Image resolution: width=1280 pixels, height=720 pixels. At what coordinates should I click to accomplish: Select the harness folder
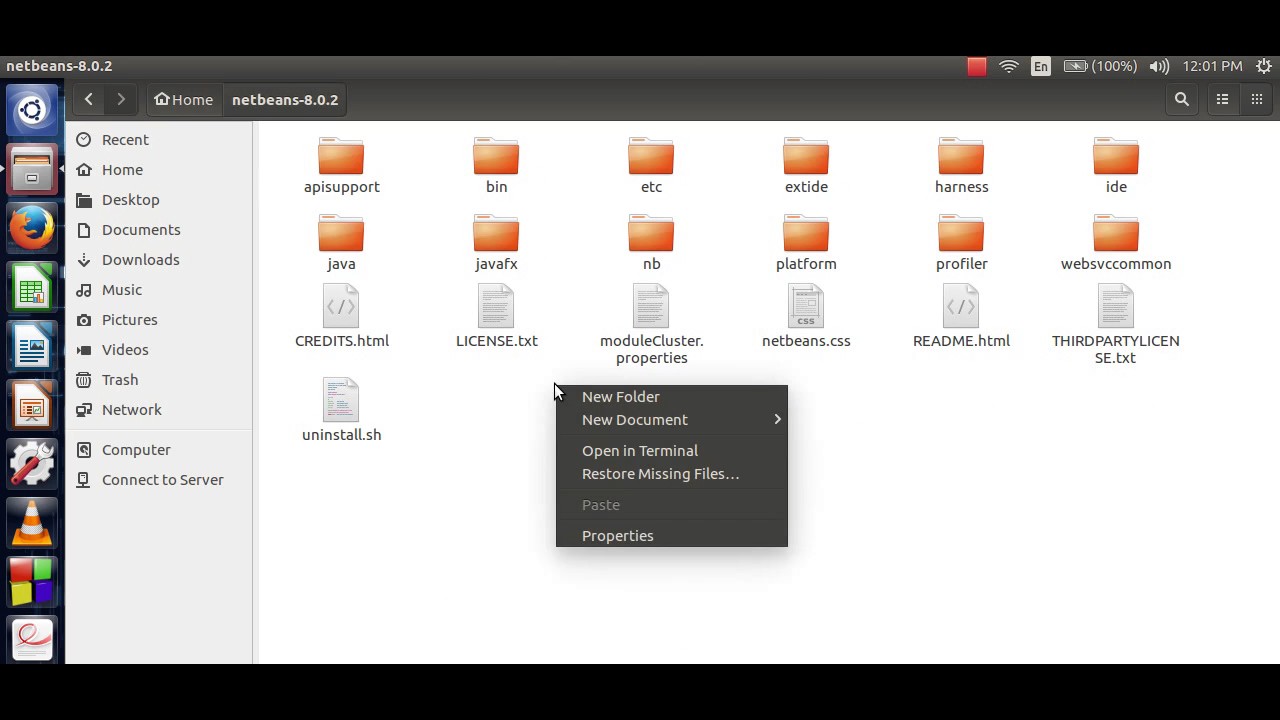click(961, 166)
